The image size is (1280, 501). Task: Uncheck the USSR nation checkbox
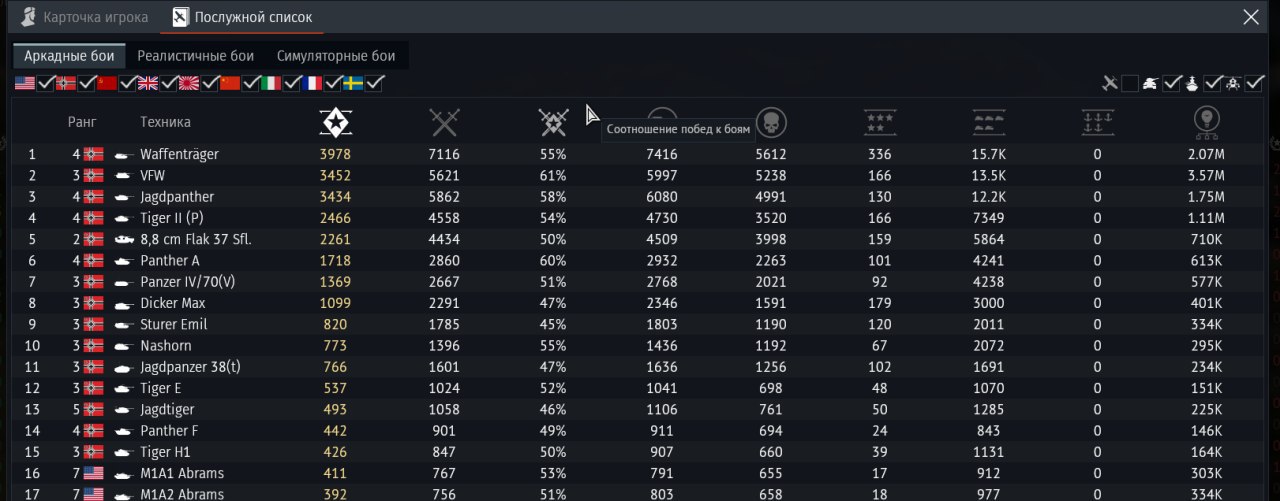tap(128, 83)
